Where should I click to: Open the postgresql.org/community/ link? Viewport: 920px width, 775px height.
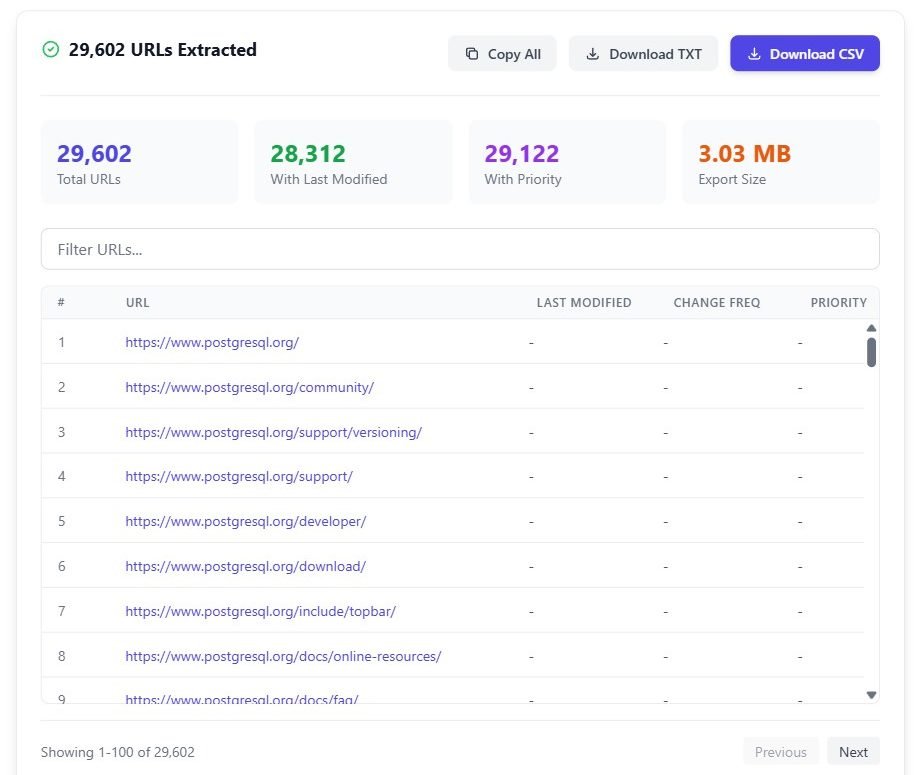(249, 387)
